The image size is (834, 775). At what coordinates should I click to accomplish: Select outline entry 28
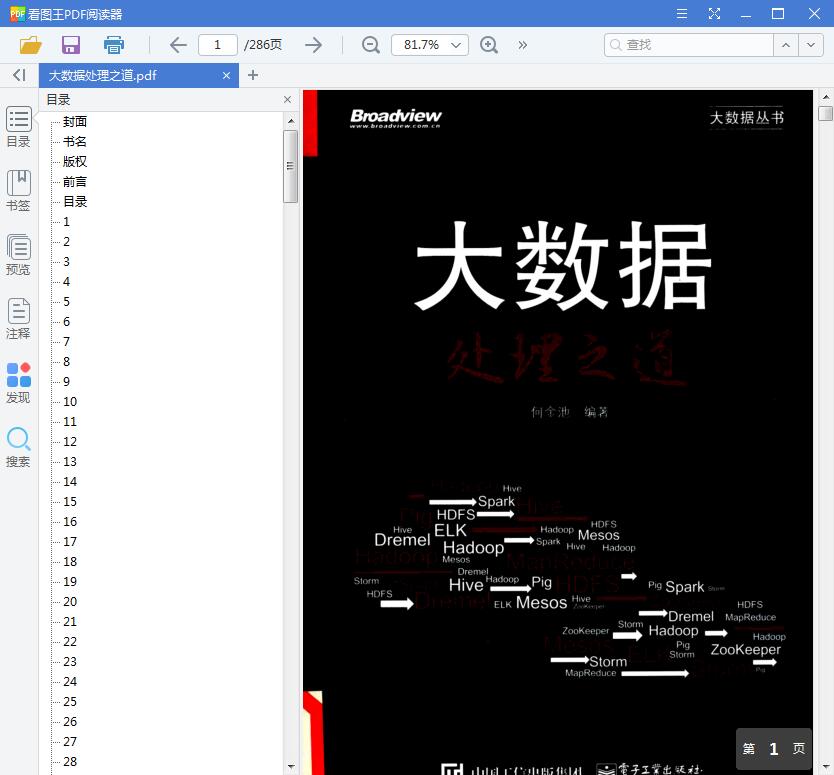(70, 762)
